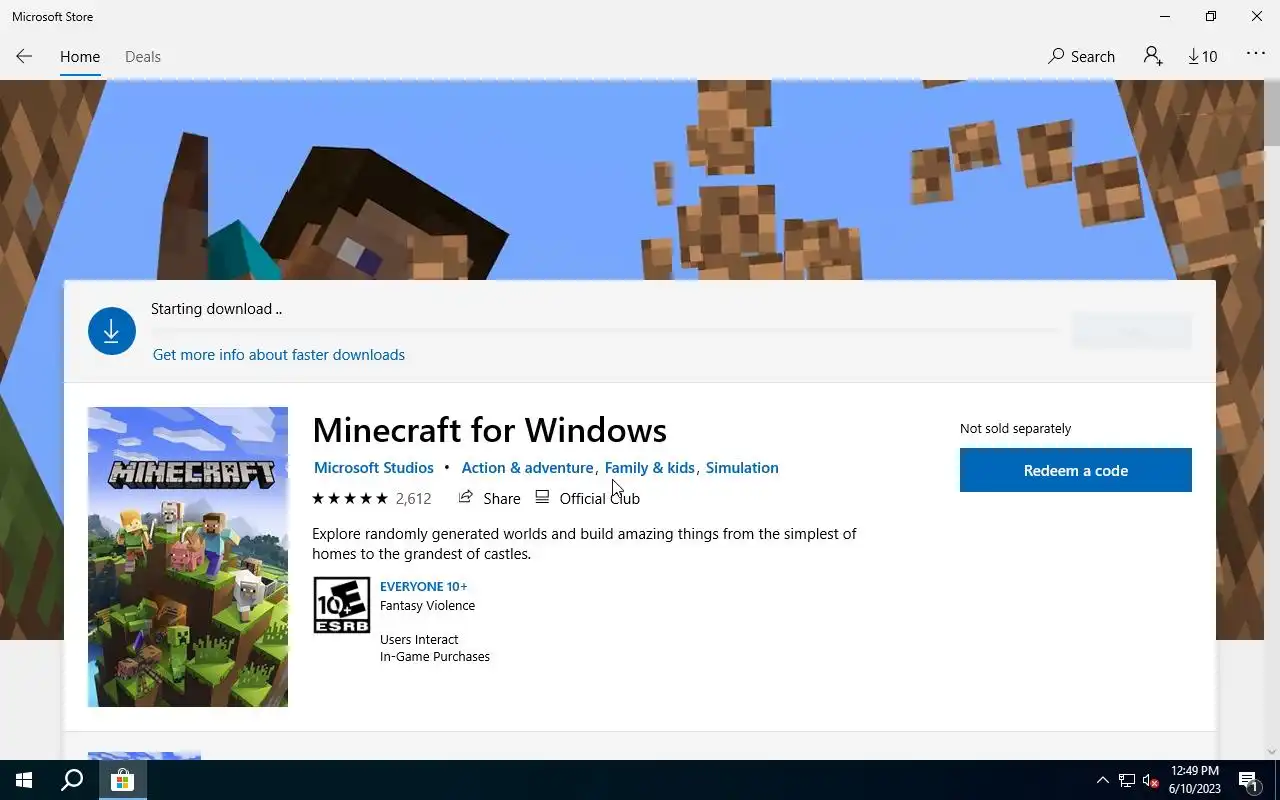Open Family & kids category
Image resolution: width=1280 pixels, height=800 pixels.
pyautogui.click(x=650, y=468)
